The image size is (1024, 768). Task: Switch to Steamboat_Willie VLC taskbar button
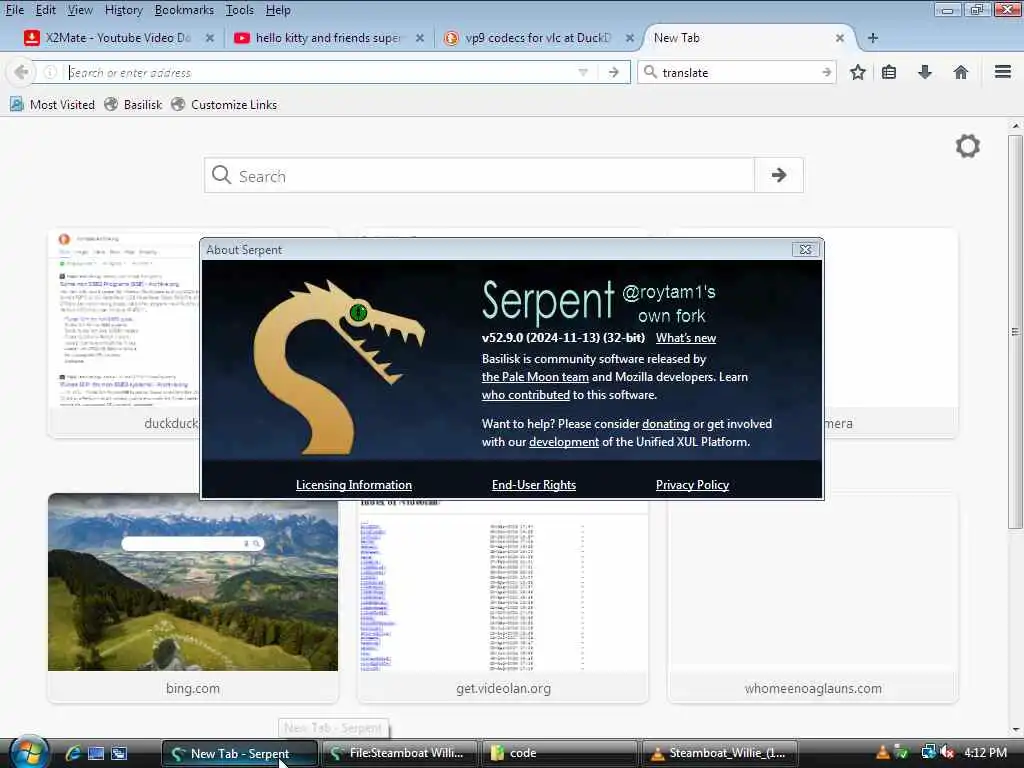point(720,753)
